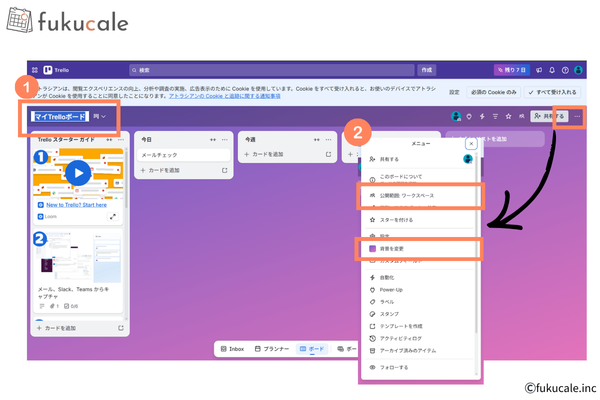Open the three-dot board menu button
Image resolution: width=600 pixels, height=400 pixels.
tap(577, 117)
